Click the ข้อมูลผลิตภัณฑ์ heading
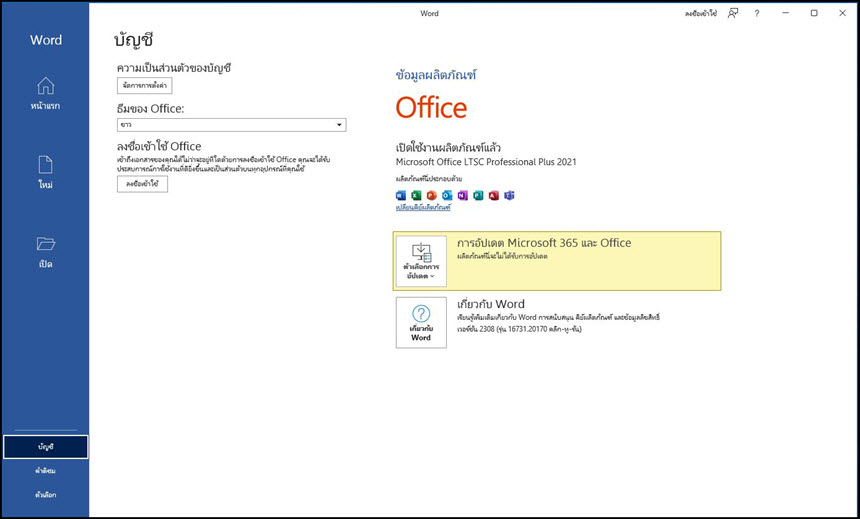 click(436, 75)
